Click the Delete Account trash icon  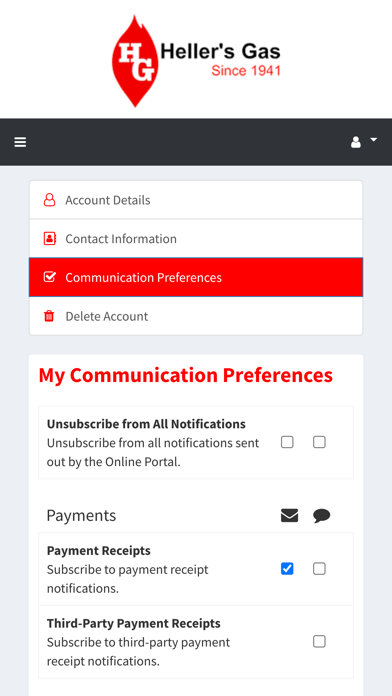(x=49, y=316)
